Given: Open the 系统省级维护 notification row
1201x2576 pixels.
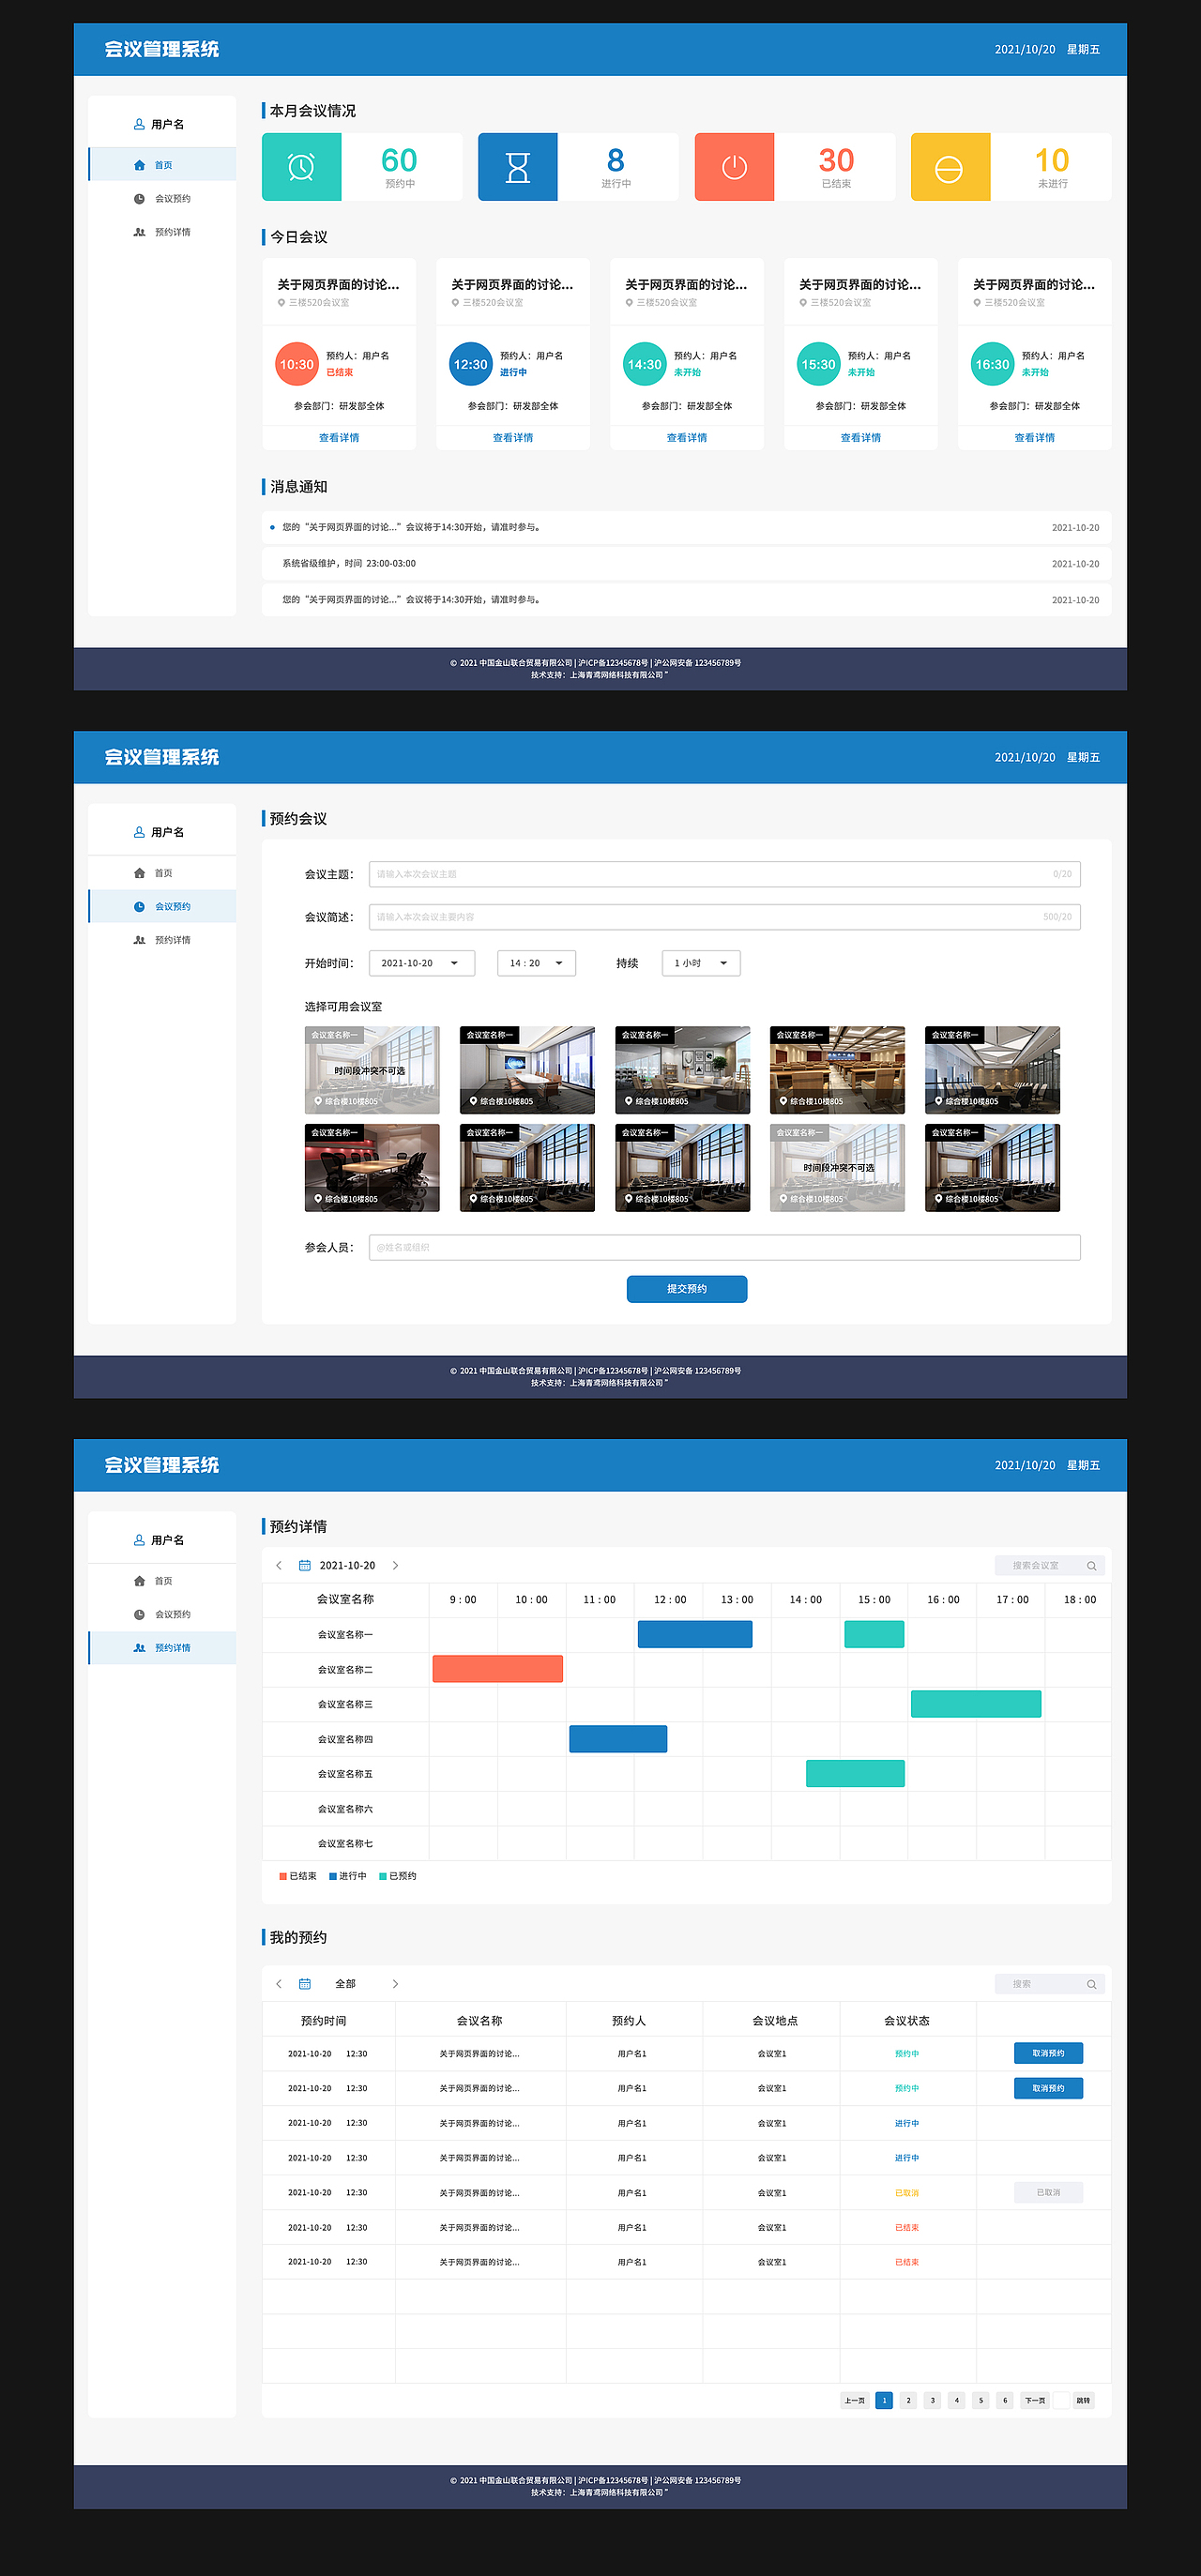Looking at the screenshot, I should pos(687,563).
